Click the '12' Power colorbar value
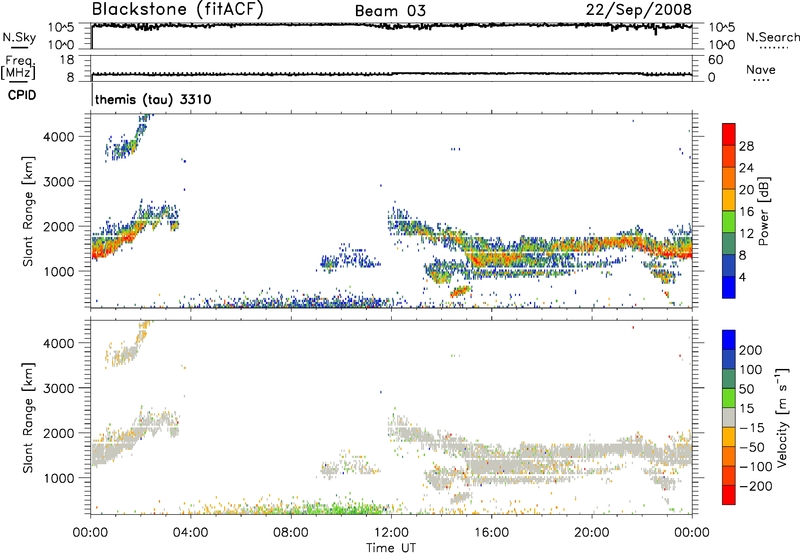Screen dimensions: 800x554 point(746,234)
